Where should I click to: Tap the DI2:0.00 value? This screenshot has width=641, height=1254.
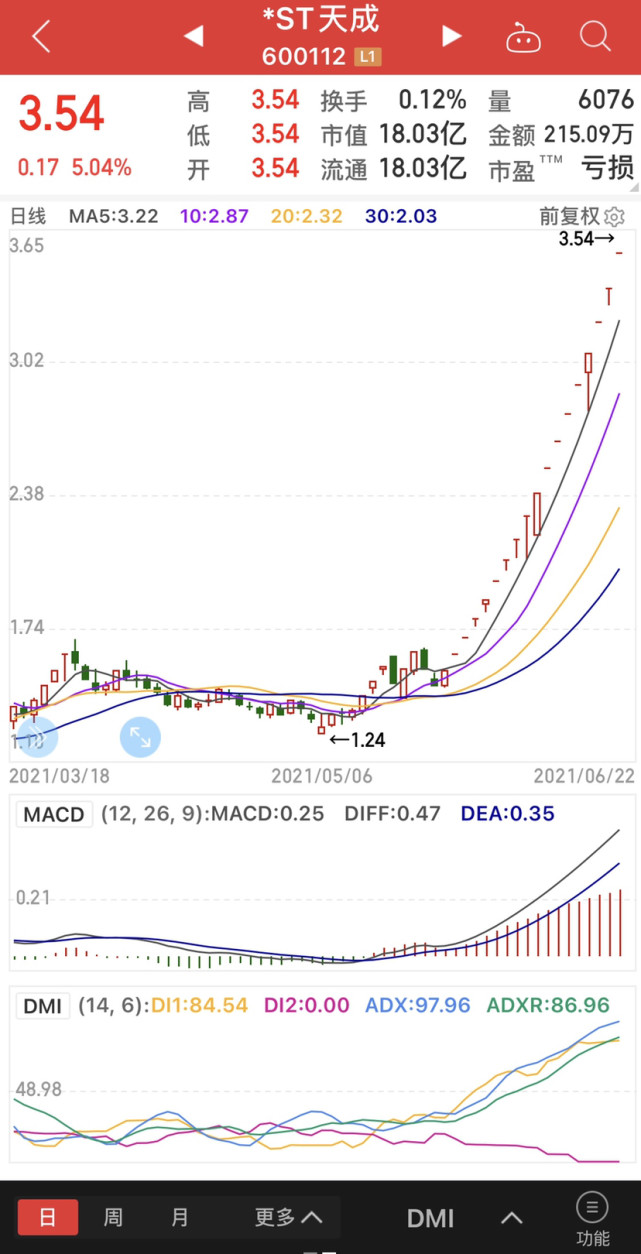307,1005
